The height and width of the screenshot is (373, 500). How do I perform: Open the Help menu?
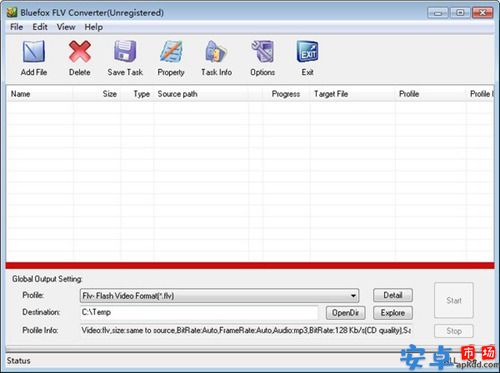point(93,27)
